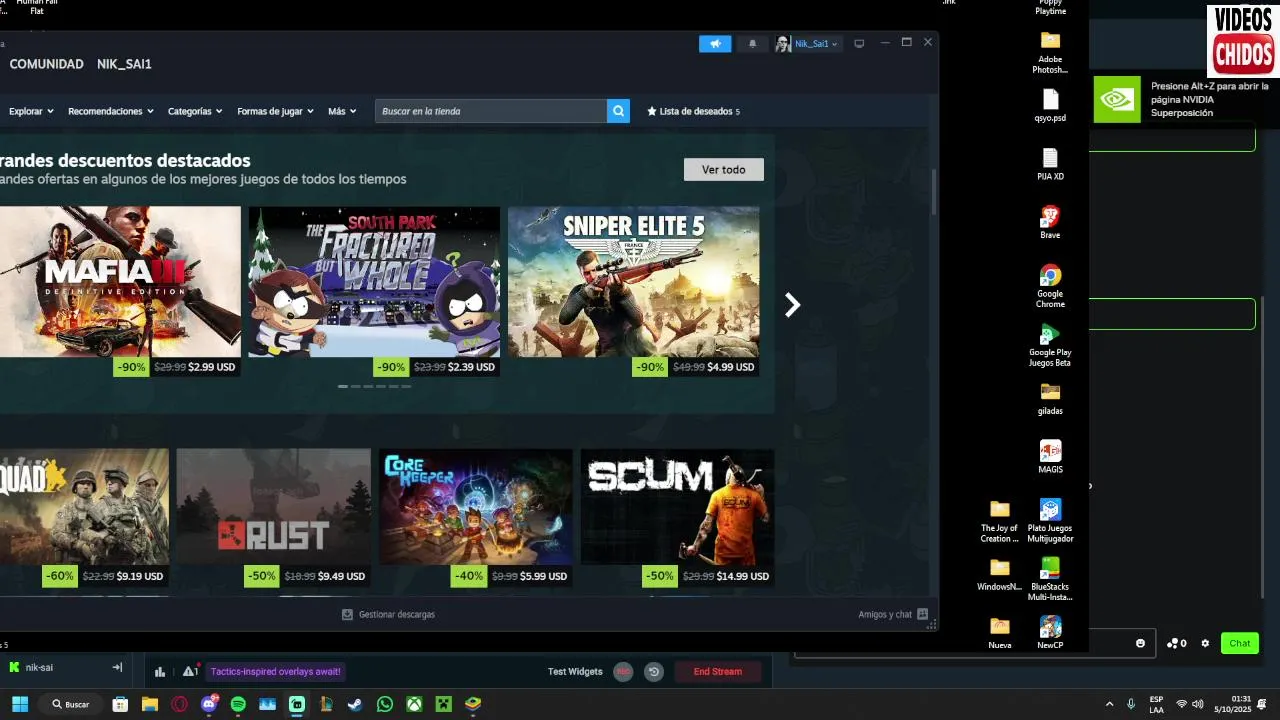The width and height of the screenshot is (1280, 720).
Task: Advance the carousel with right arrow
Action: point(792,305)
